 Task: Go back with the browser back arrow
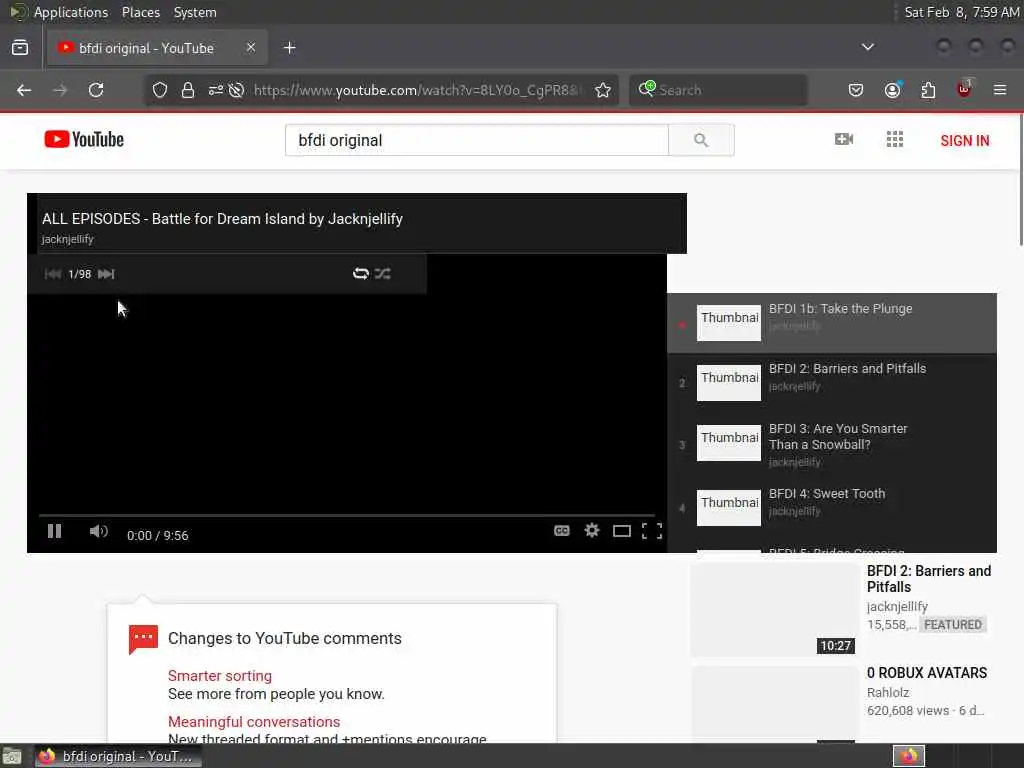24,90
